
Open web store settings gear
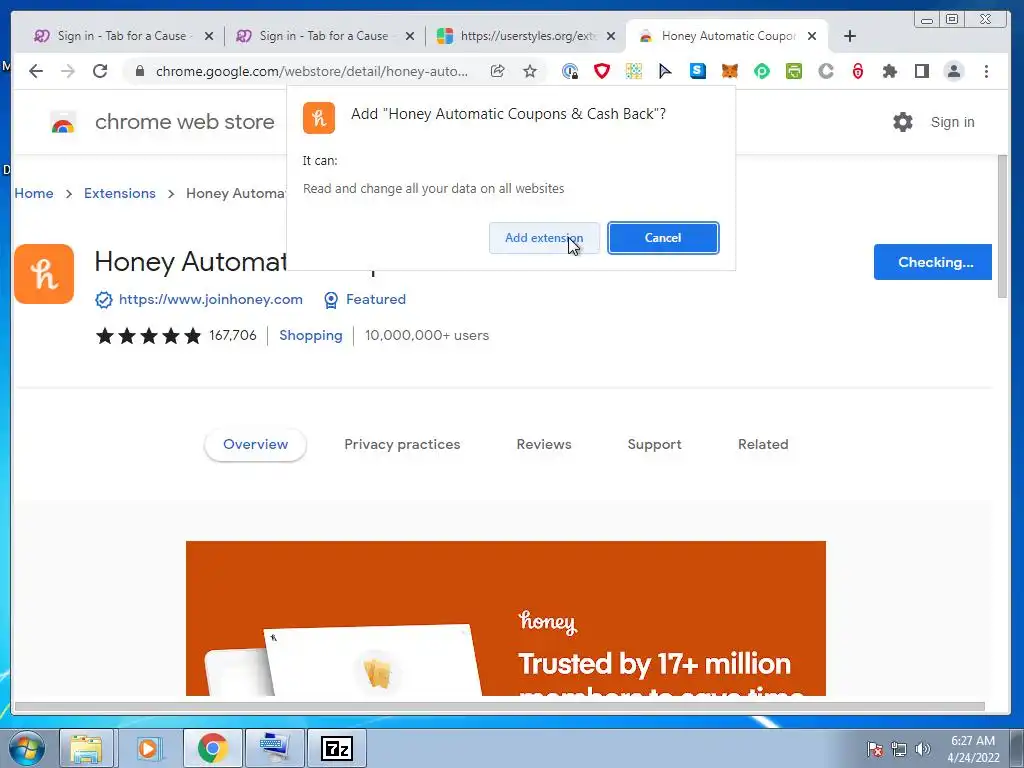point(903,122)
